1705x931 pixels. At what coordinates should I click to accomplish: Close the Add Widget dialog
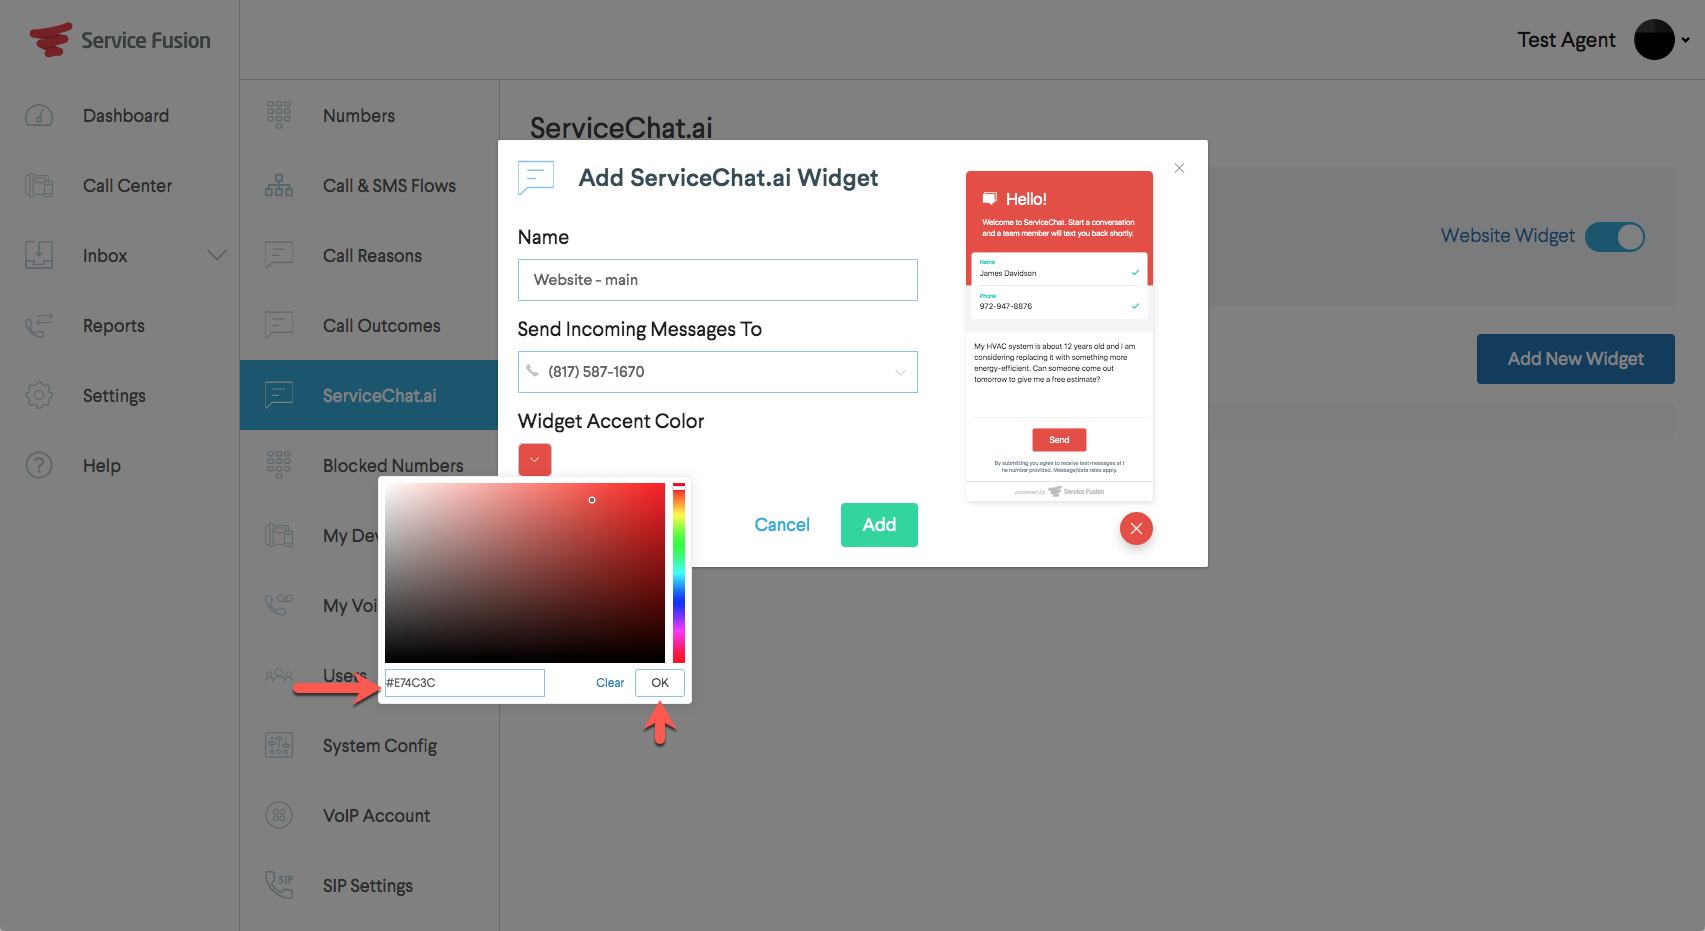coord(1180,168)
